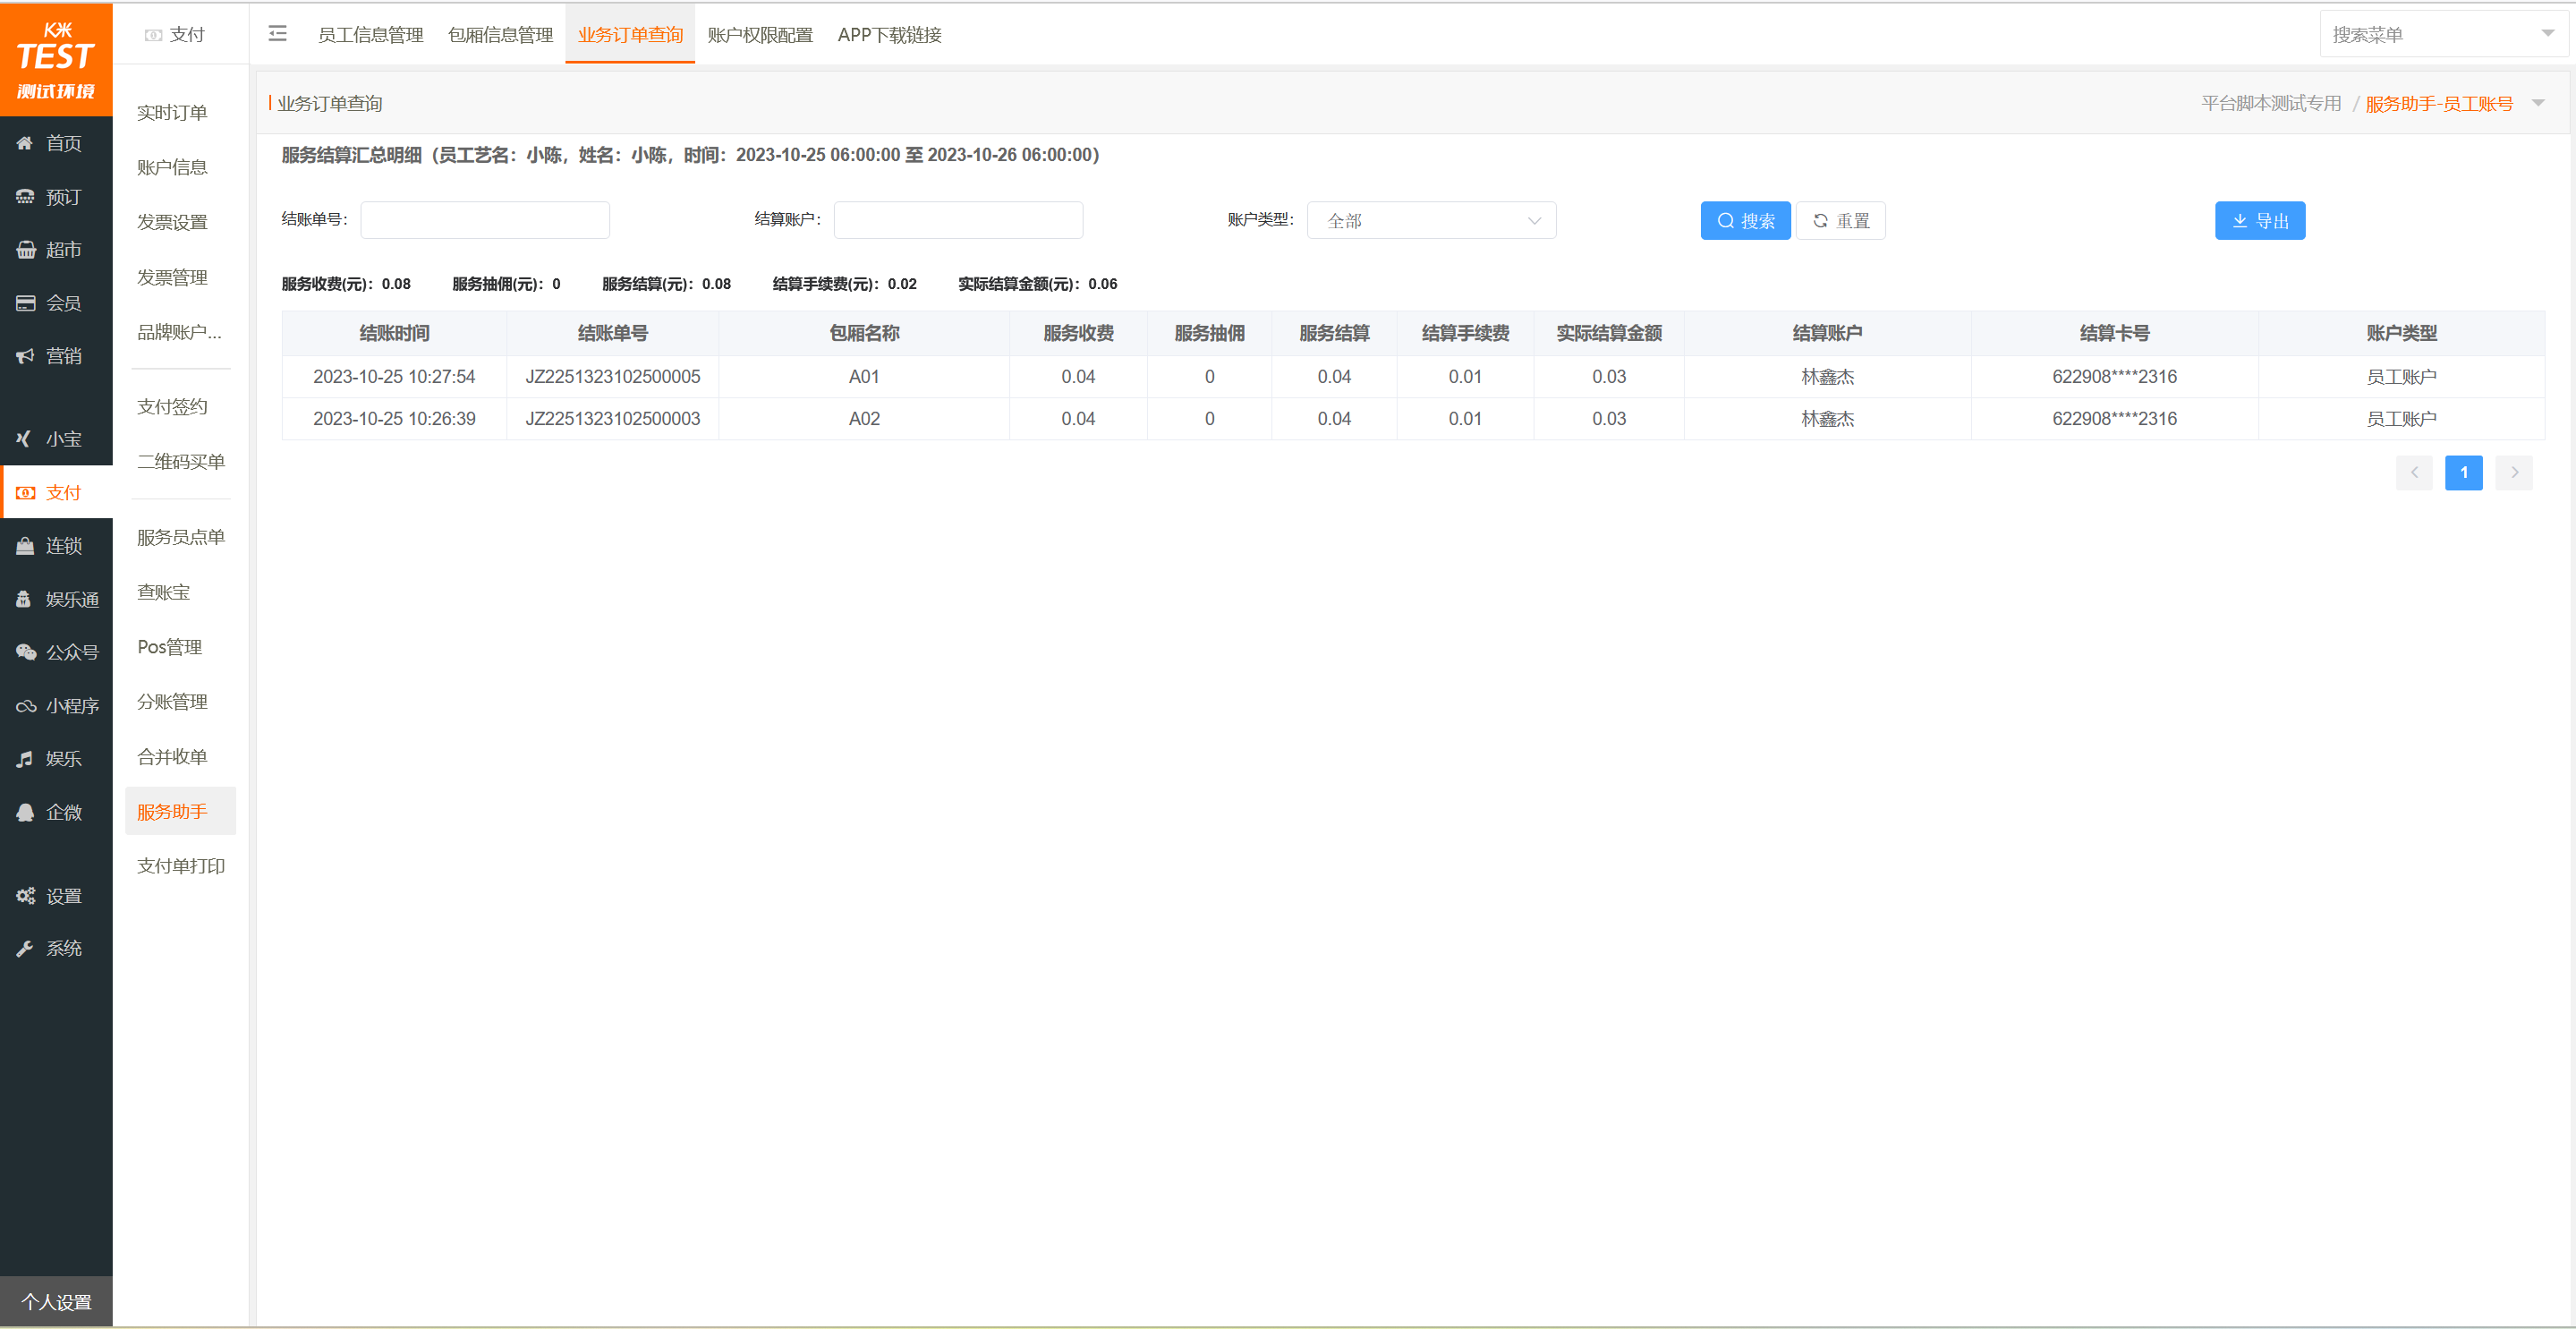Click the blue 搜索 button
Screen dimensions: 2576x1329
pos(1745,221)
